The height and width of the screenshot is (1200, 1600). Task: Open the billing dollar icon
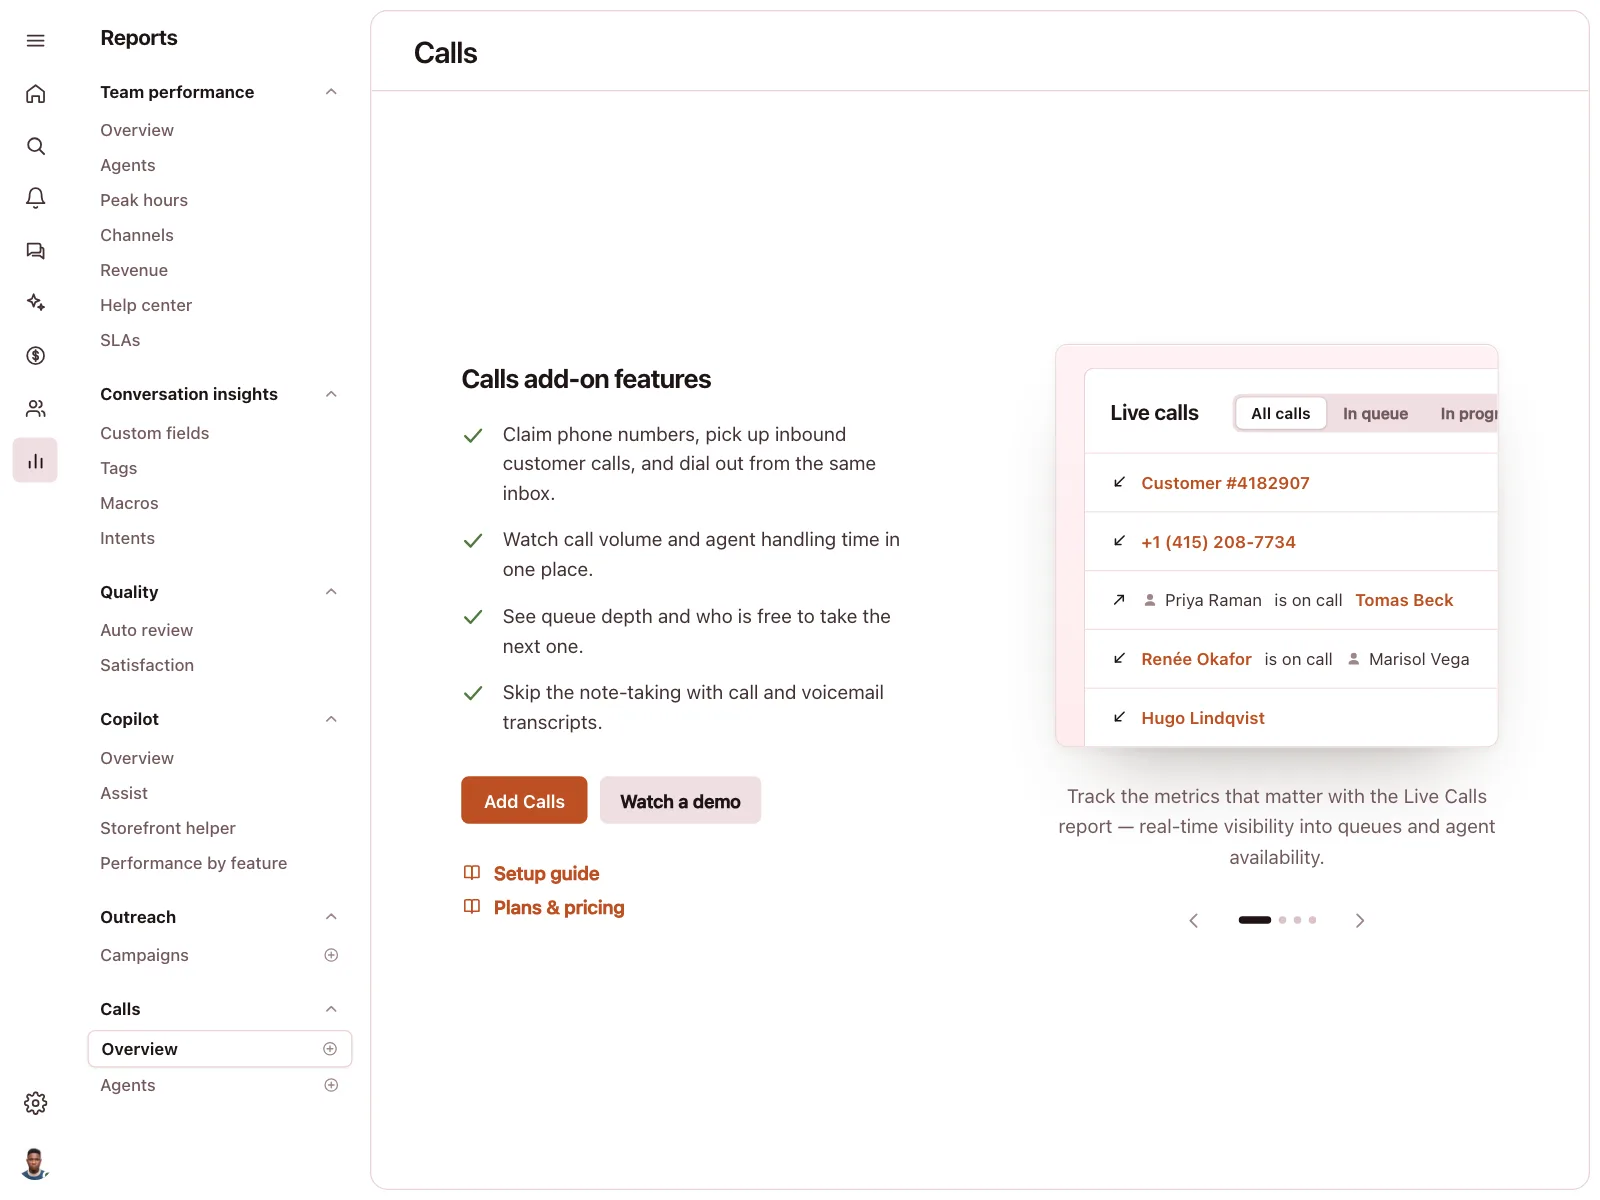coord(36,355)
